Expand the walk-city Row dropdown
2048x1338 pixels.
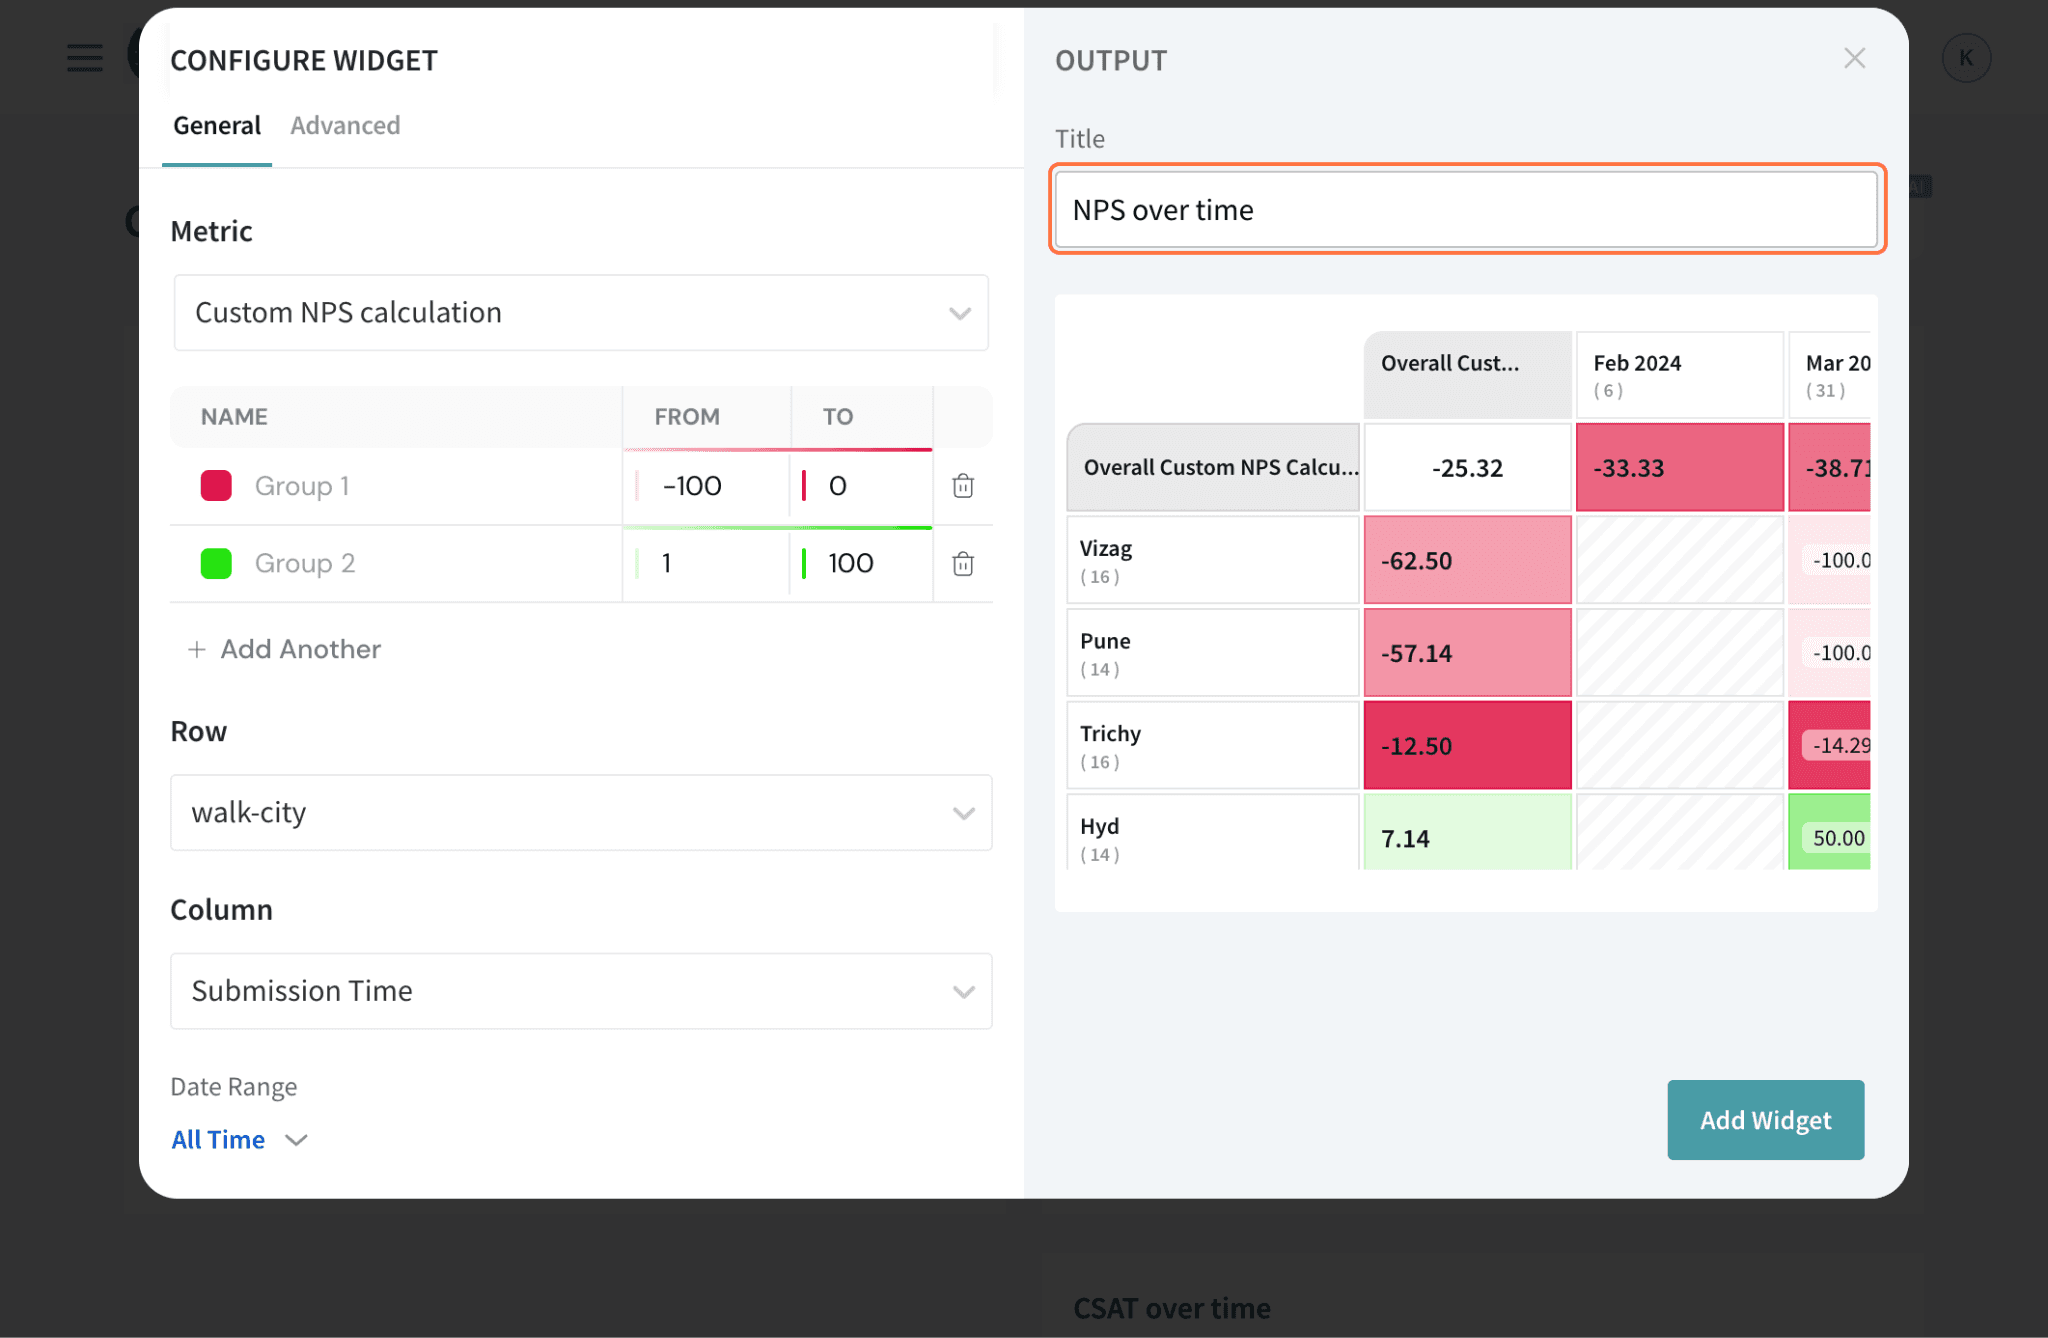tap(581, 813)
